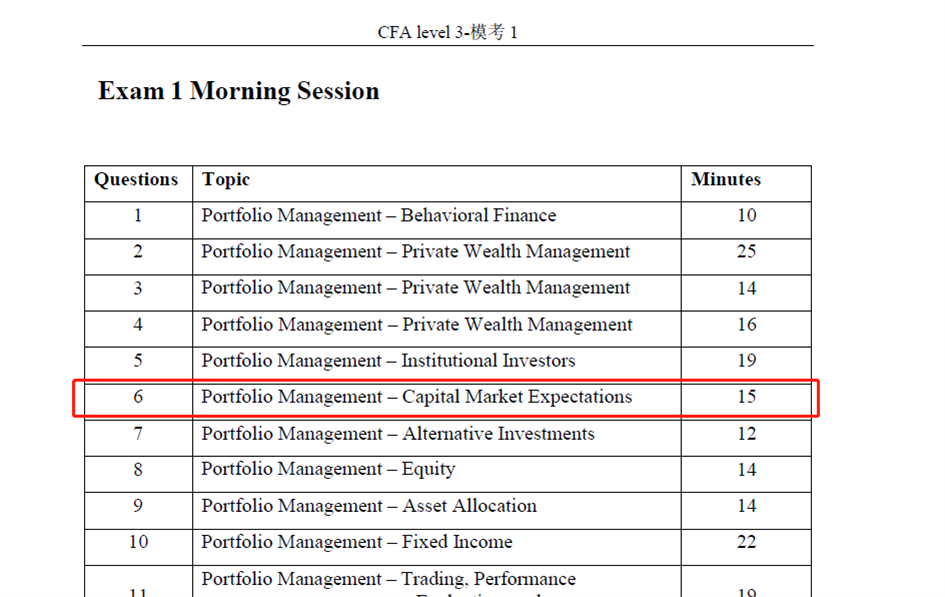Select the Alternative Investments topic text
This screenshot has width=945, height=597.
coord(397,434)
